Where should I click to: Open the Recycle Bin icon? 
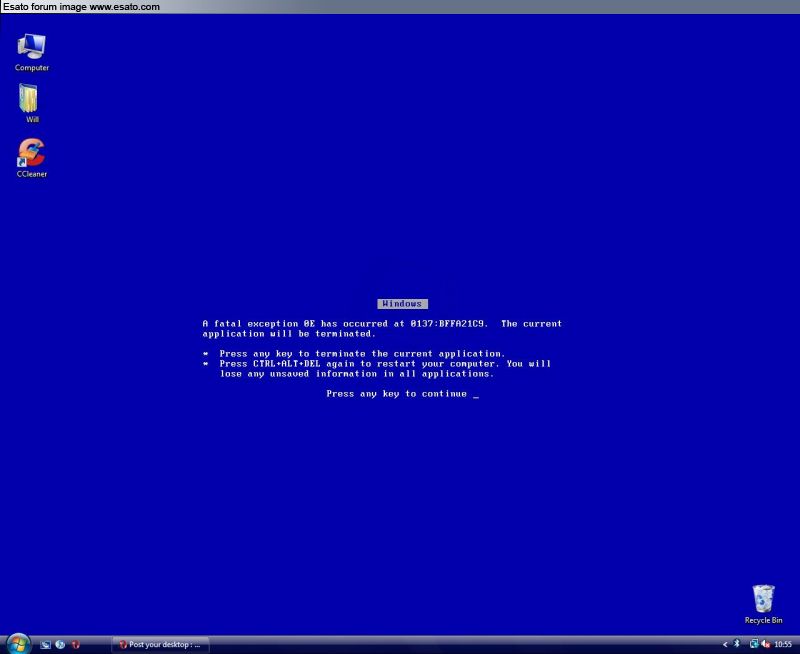tap(763, 605)
